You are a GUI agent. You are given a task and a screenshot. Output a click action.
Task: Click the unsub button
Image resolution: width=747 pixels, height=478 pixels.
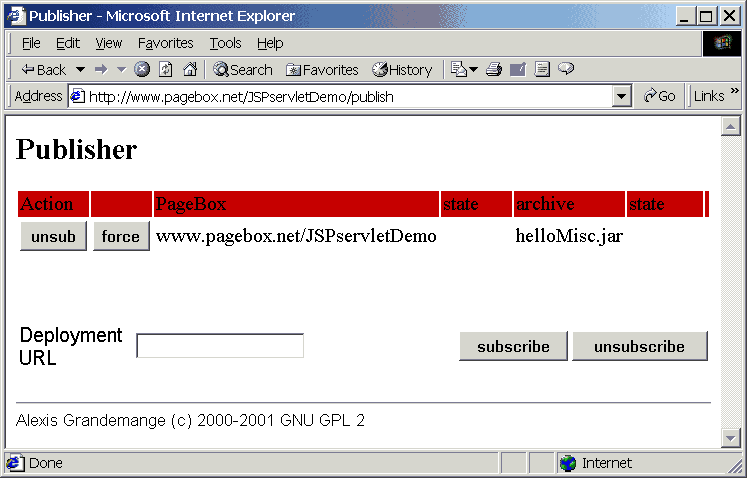click(53, 236)
